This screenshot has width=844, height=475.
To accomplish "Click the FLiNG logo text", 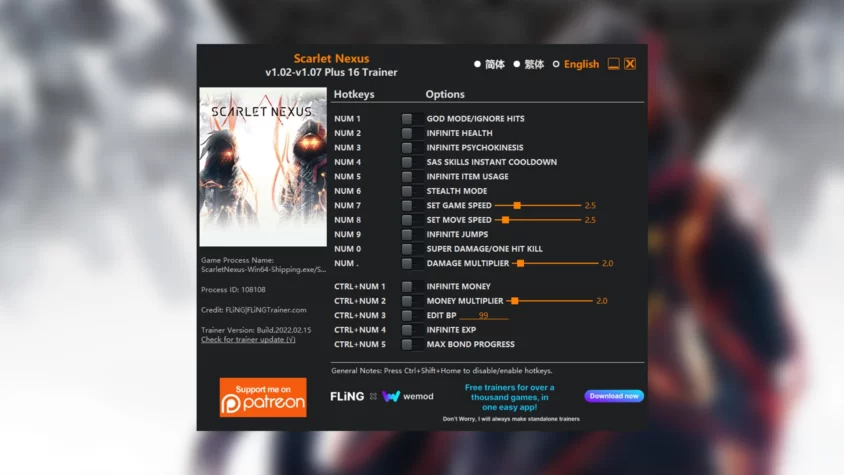I will coord(347,396).
